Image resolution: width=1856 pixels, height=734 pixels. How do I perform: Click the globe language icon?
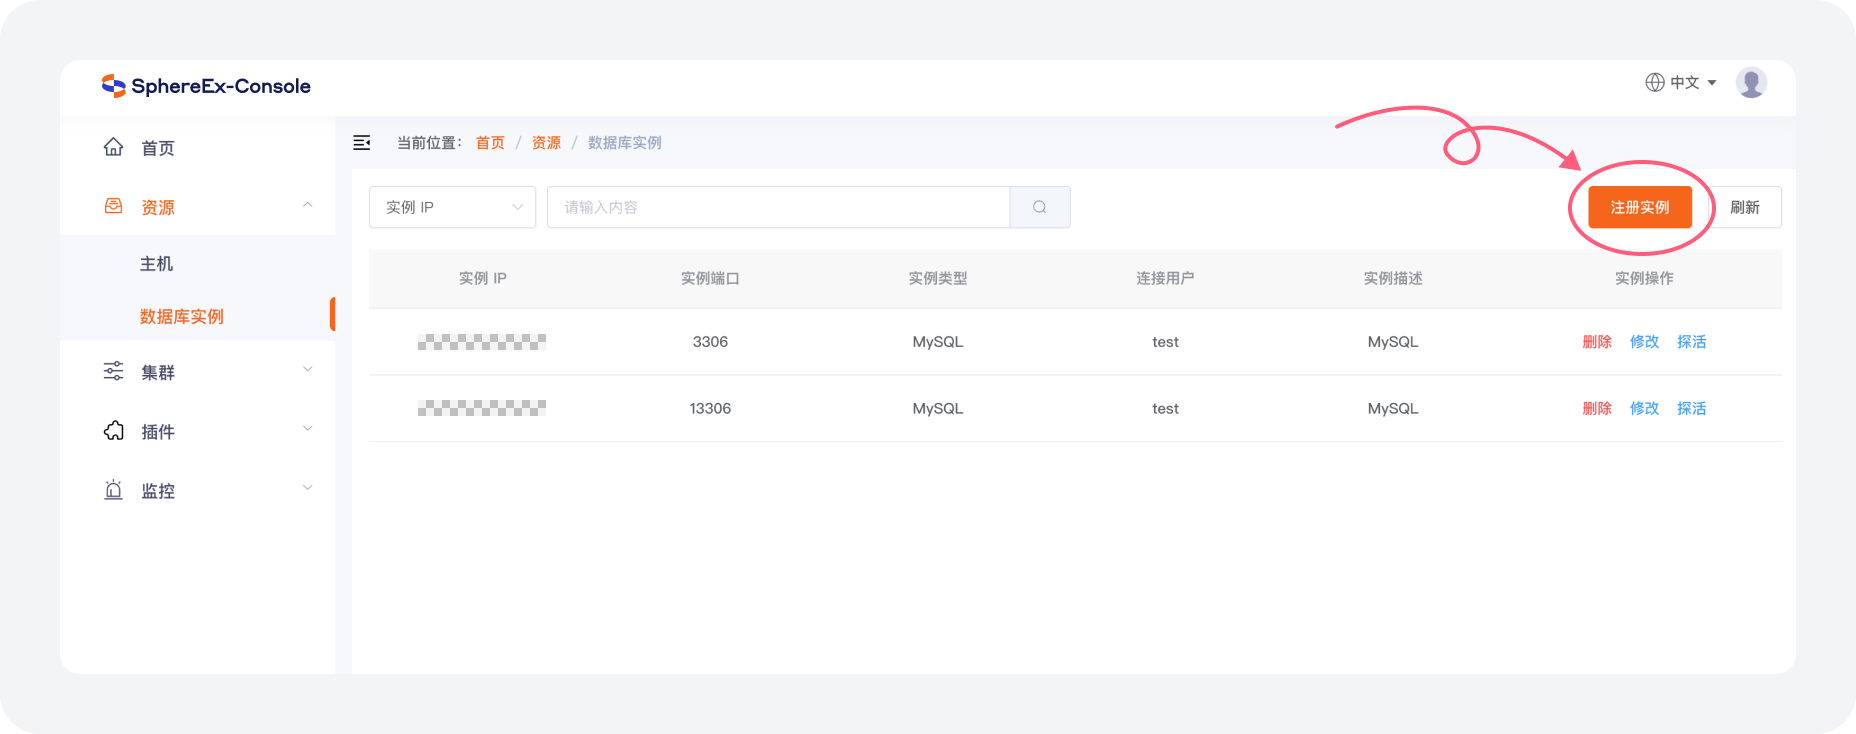[1655, 83]
